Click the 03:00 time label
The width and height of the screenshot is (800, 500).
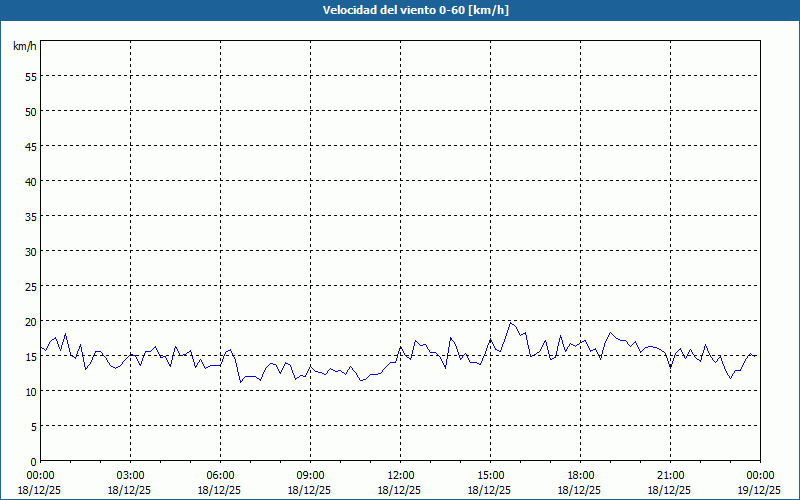click(x=130, y=475)
